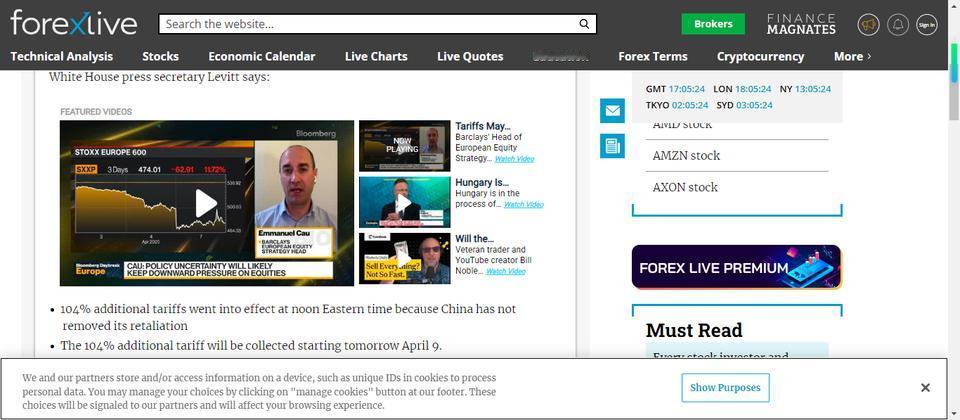Click Watch Video link for Will the
Viewport: 960px width, 420px height.
pos(506,271)
